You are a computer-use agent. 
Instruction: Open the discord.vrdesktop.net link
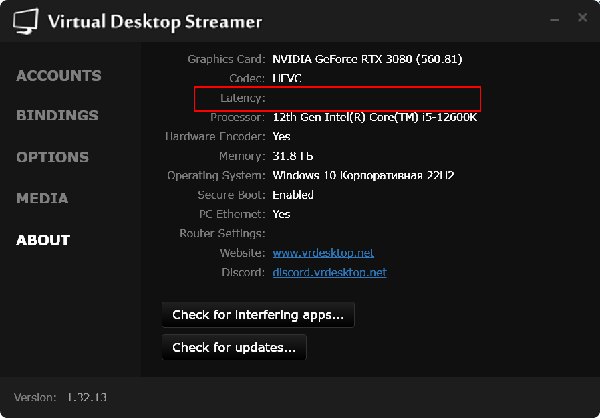coord(329,273)
